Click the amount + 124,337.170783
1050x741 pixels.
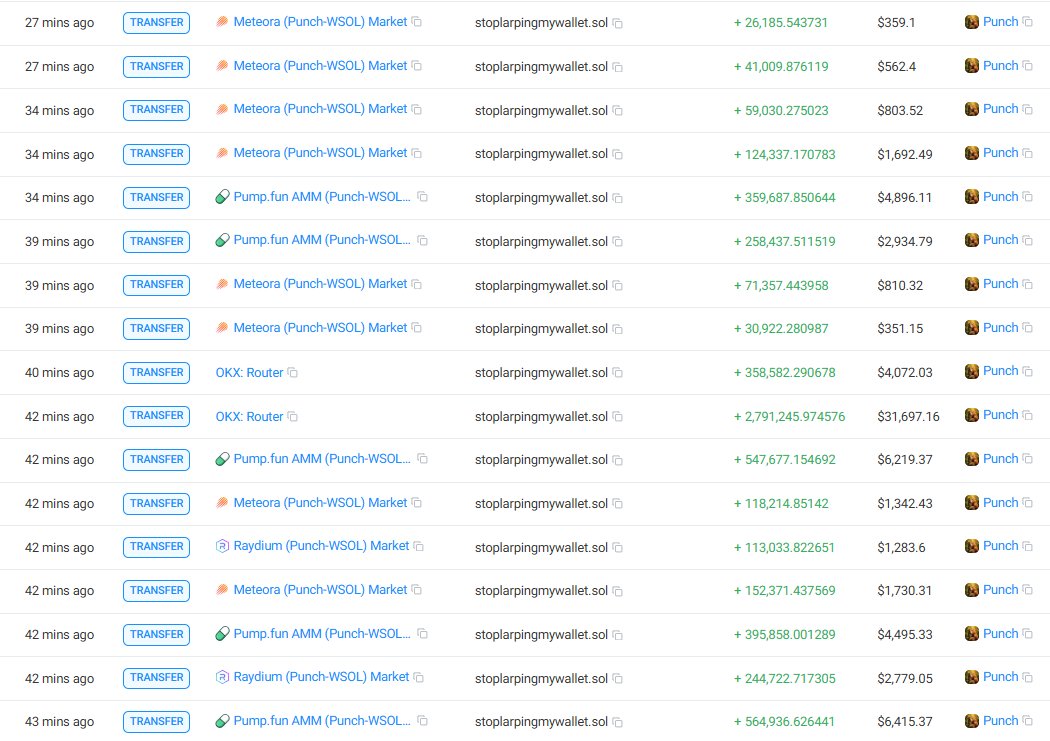785,154
